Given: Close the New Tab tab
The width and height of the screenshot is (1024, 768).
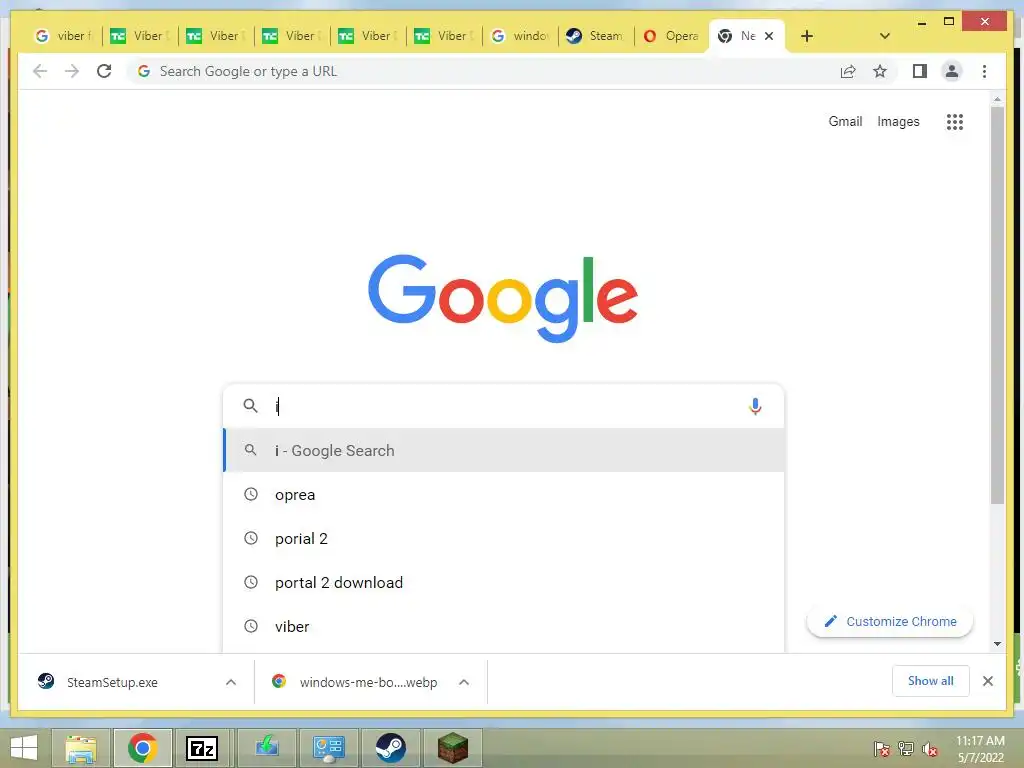Looking at the screenshot, I should 769,36.
